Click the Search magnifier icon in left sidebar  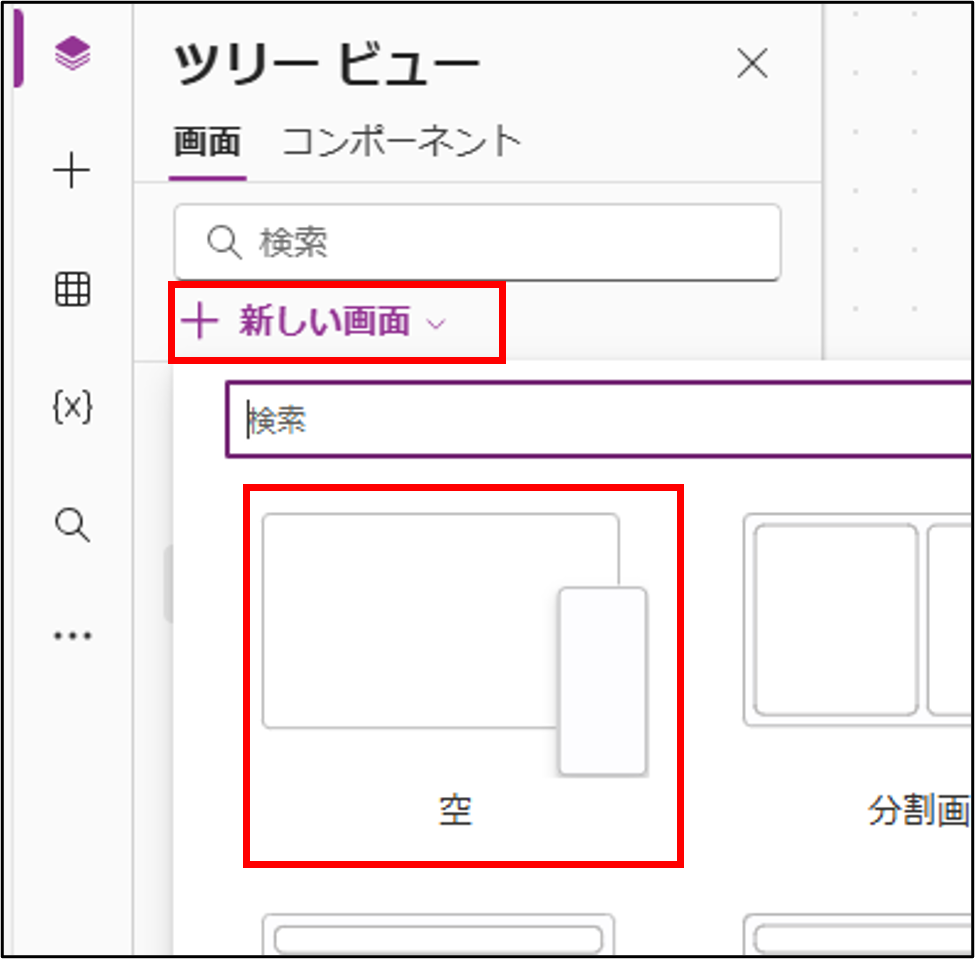click(x=72, y=524)
